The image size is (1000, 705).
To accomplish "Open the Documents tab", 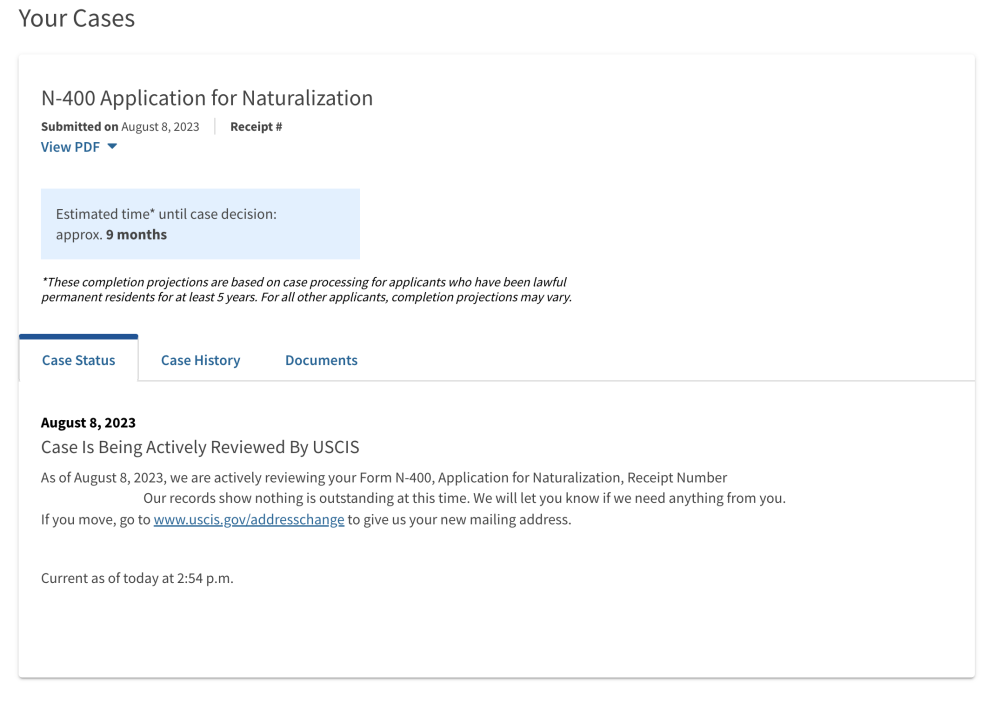I will point(321,360).
